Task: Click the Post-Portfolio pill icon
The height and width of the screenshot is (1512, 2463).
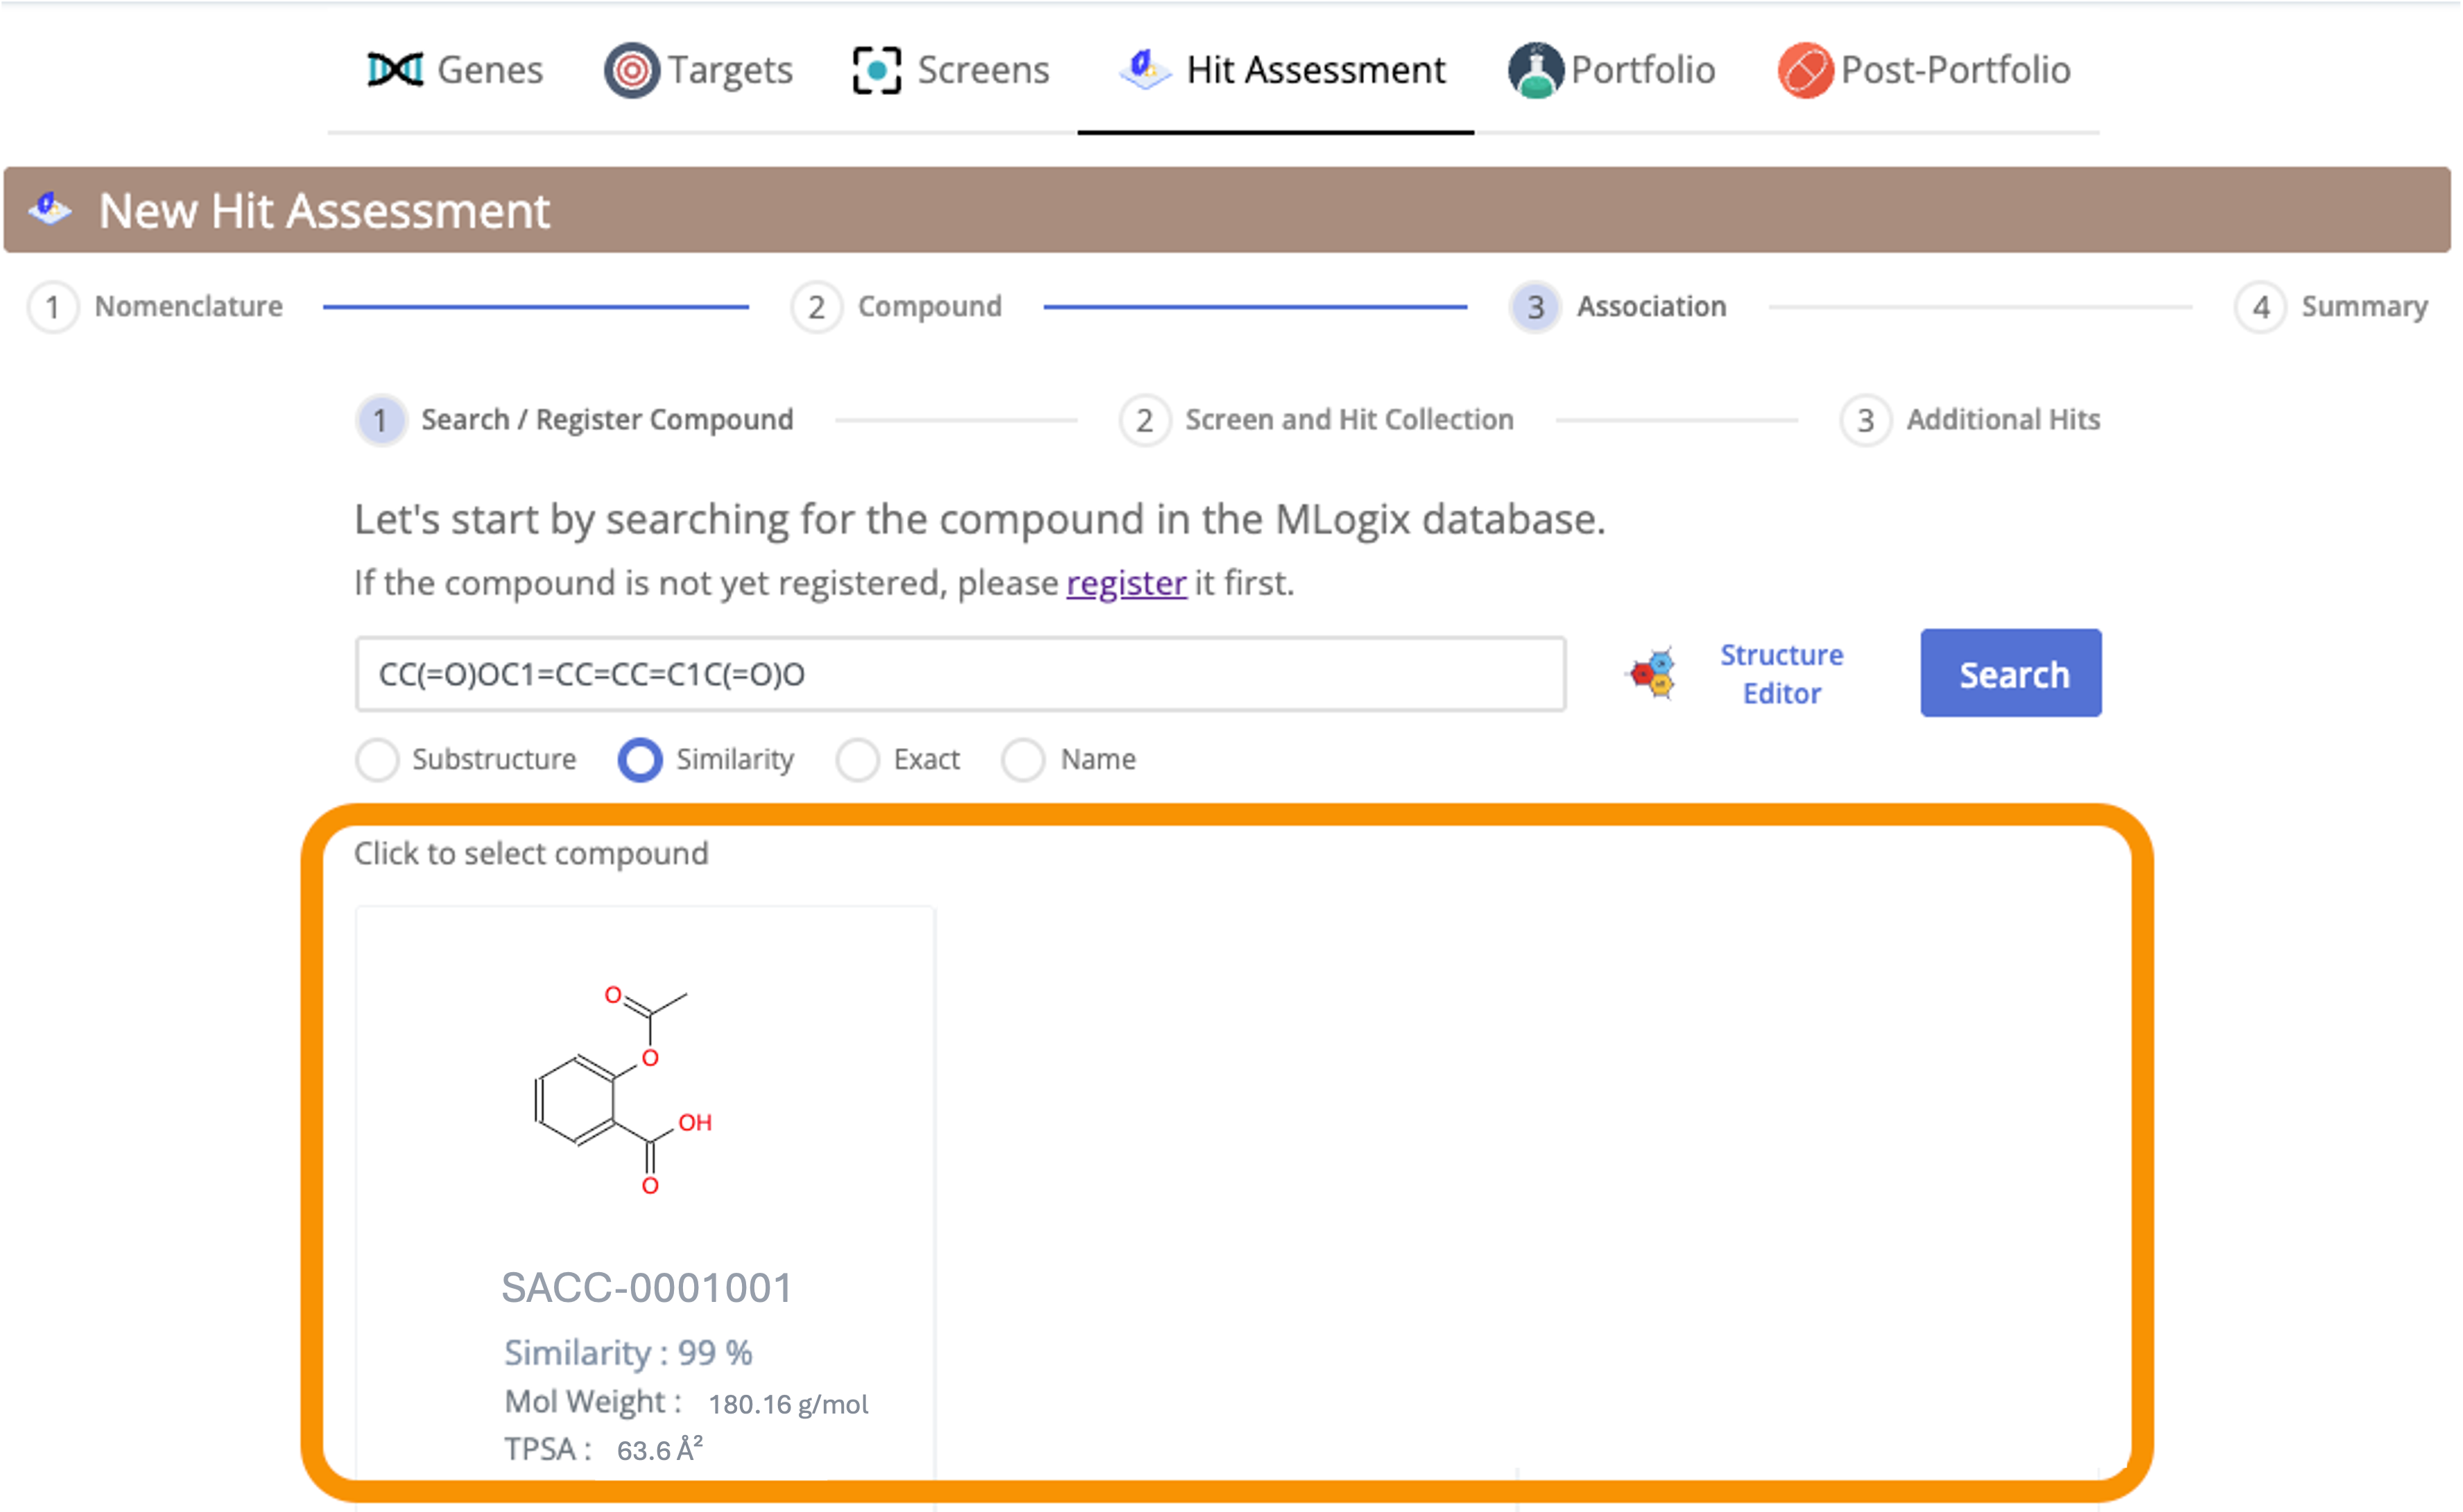Action: 1805,70
